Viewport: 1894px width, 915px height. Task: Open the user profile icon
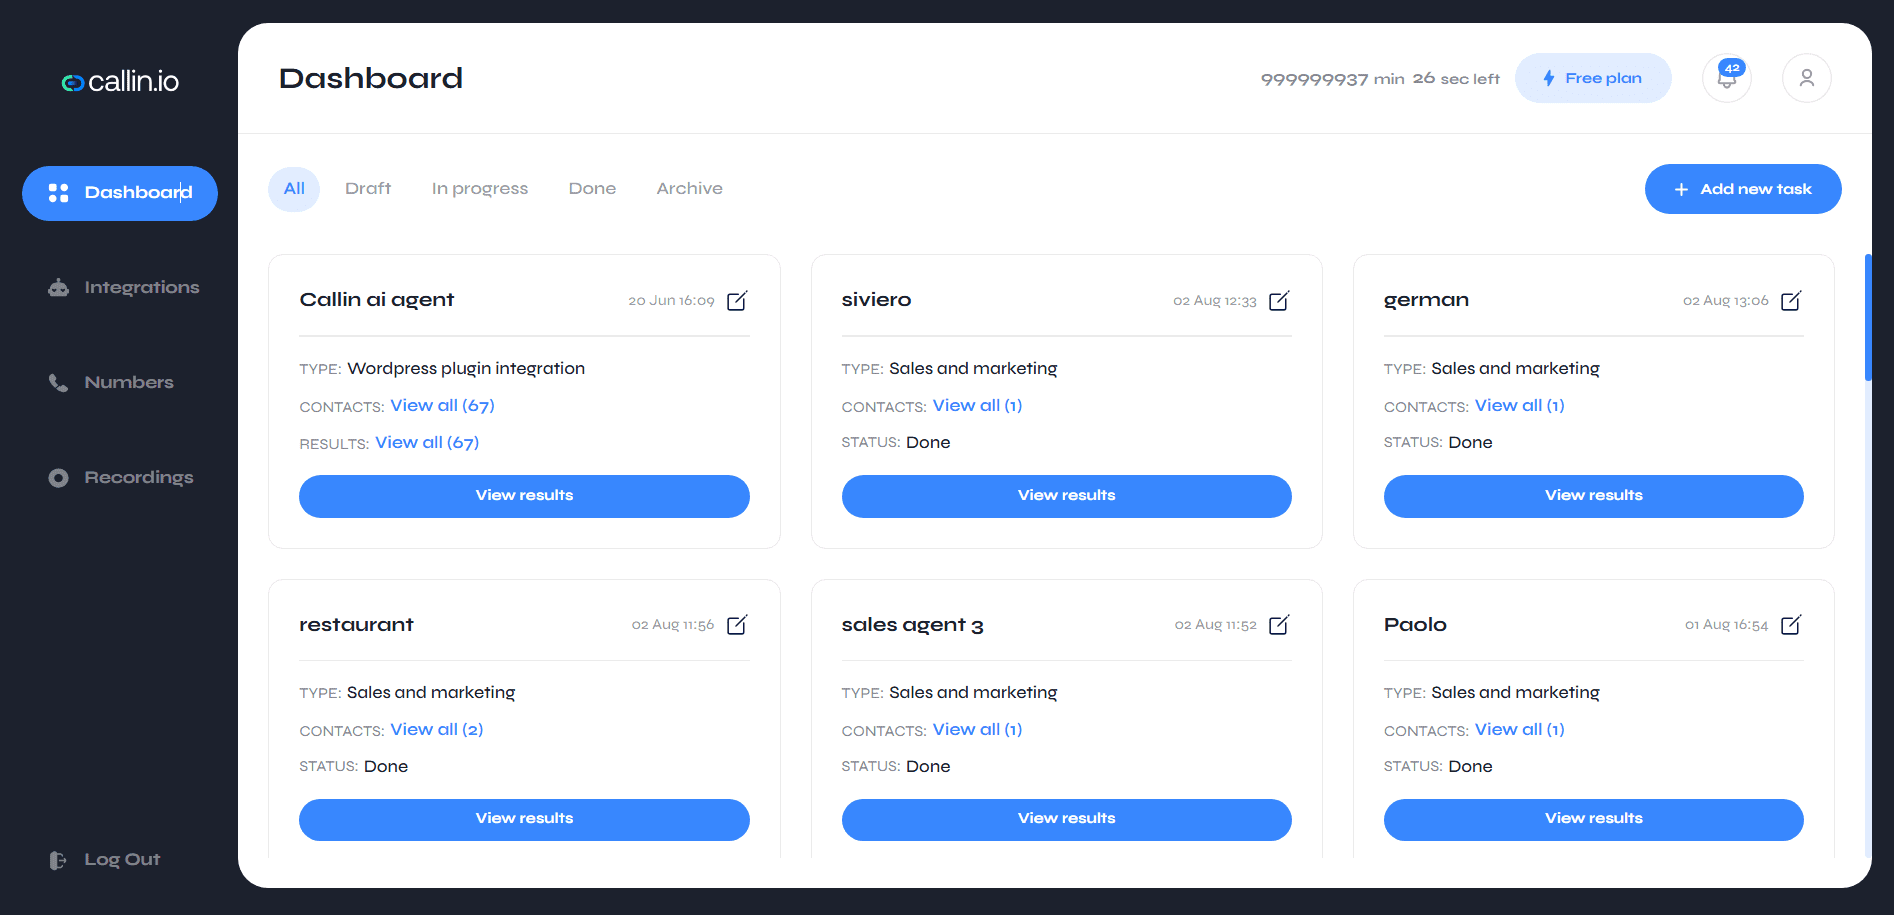click(x=1806, y=78)
